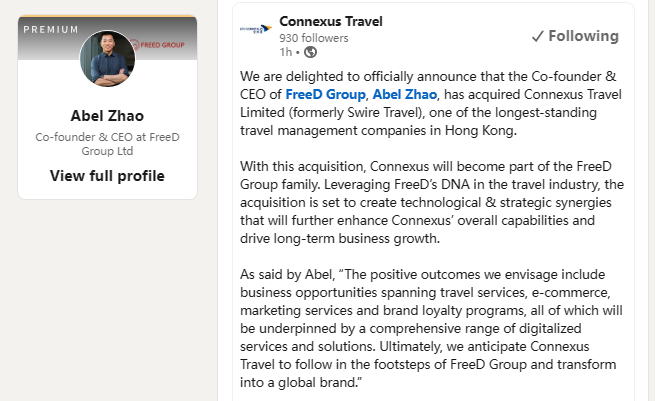Screen dimensions: 655x401
Task: Open the FreeD Group link in post
Action: pos(325,94)
